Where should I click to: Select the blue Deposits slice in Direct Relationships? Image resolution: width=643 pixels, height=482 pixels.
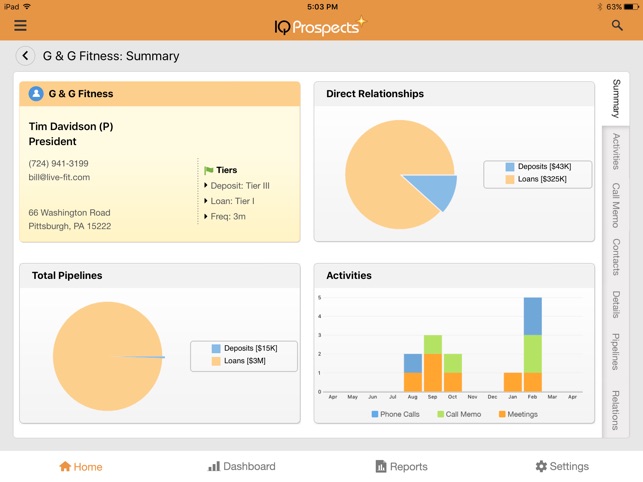(x=438, y=188)
